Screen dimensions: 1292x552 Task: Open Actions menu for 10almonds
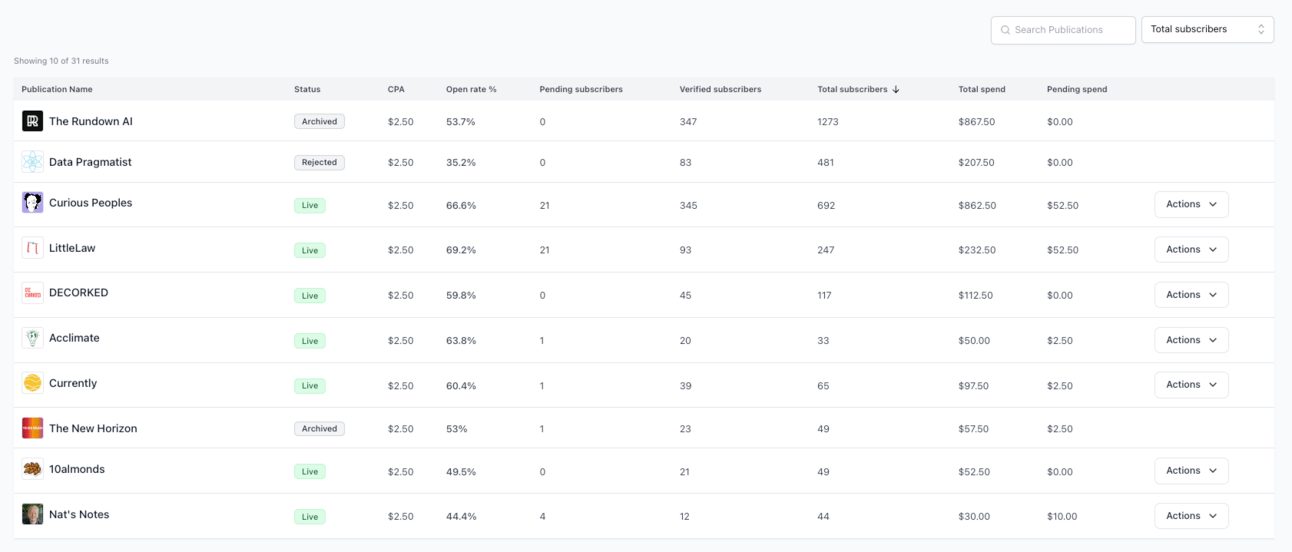click(1191, 471)
